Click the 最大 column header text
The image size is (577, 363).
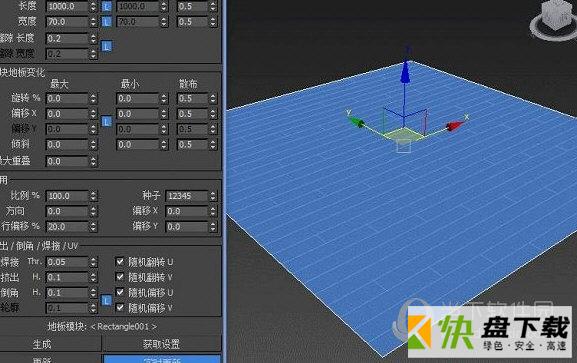pyautogui.click(x=59, y=84)
